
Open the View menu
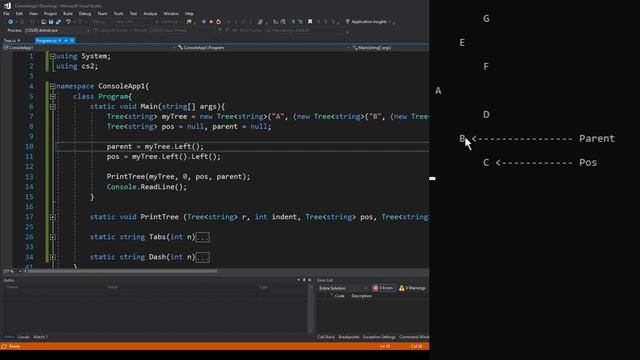click(33, 13)
